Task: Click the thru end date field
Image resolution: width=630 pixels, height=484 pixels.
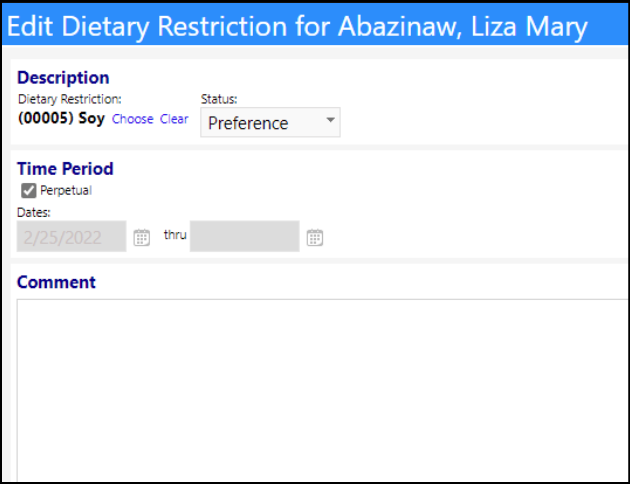Action: (245, 236)
